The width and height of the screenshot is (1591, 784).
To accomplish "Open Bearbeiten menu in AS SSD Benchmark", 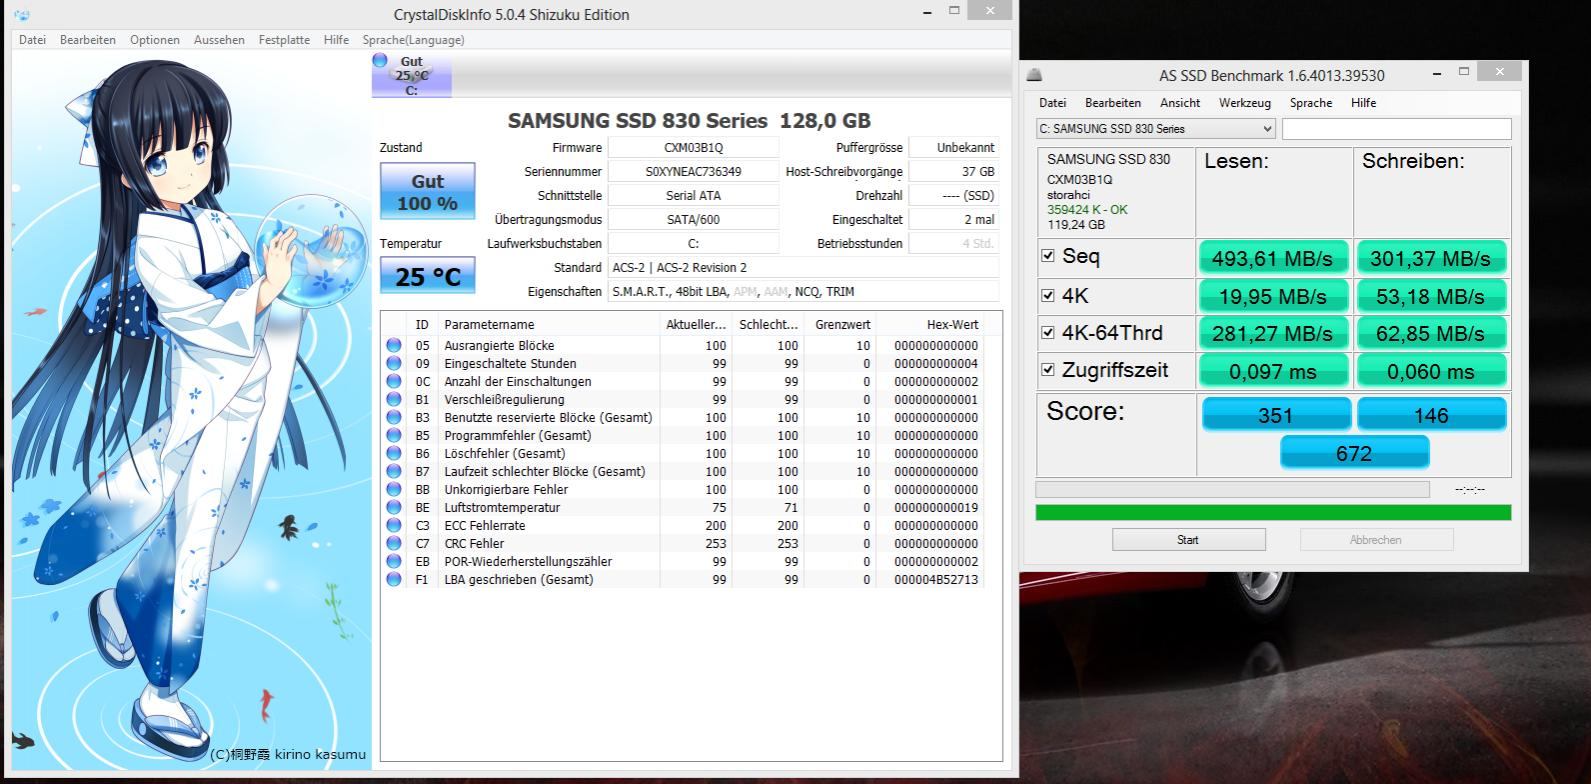I will tap(1113, 103).
